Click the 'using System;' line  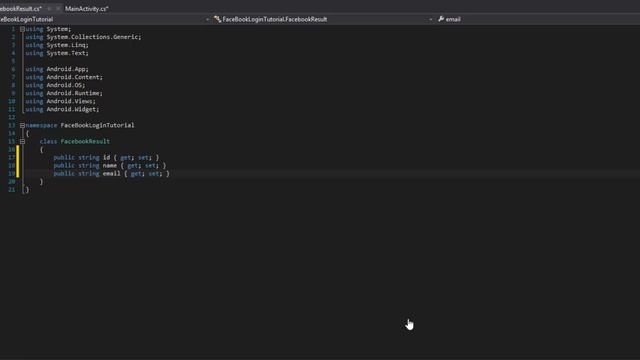point(48,29)
